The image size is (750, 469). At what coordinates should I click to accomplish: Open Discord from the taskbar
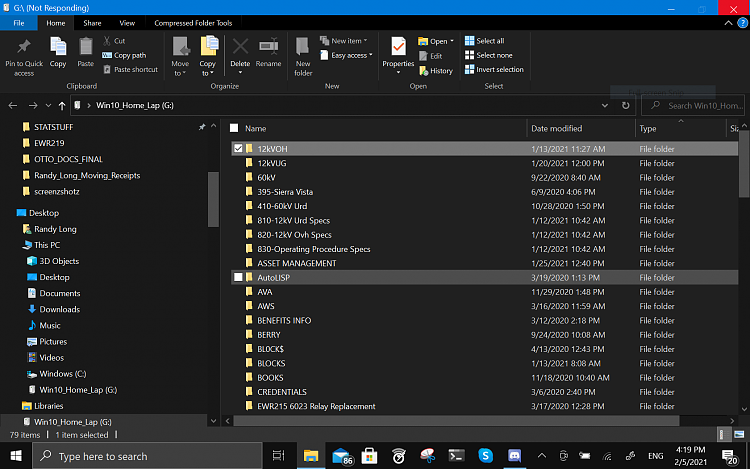(514, 456)
